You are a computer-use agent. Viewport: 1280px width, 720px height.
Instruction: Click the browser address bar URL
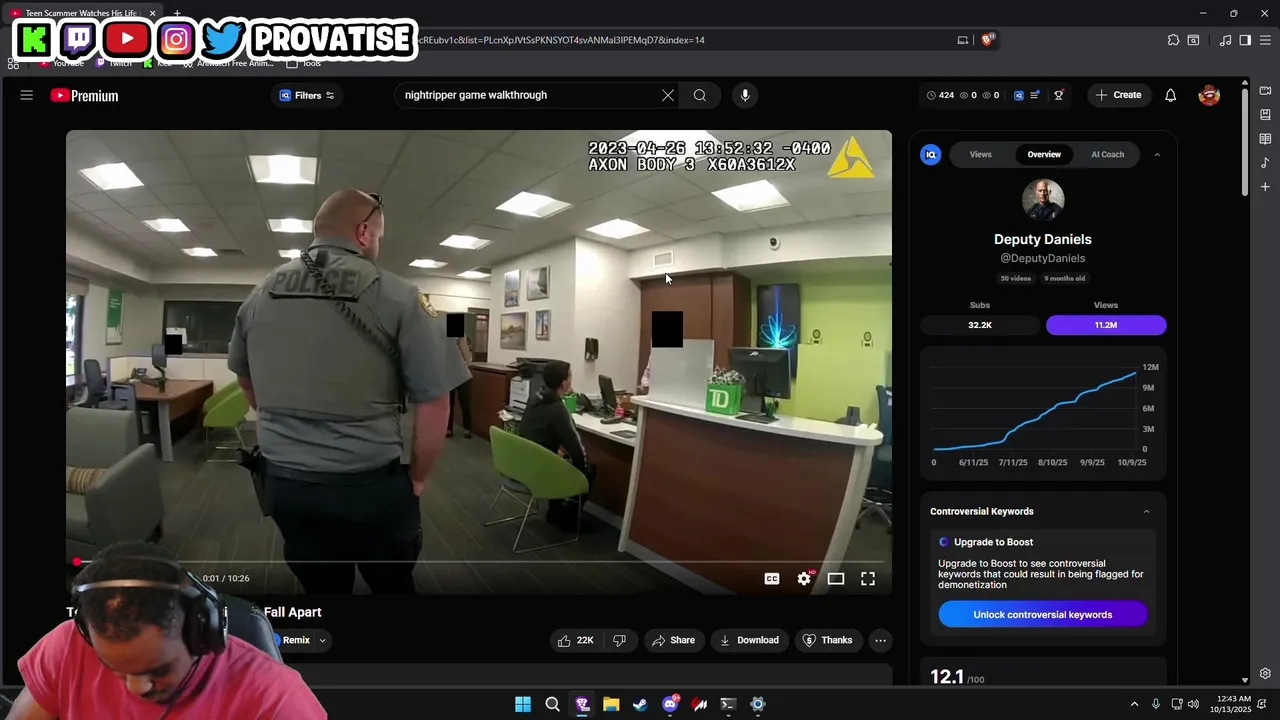click(x=562, y=40)
